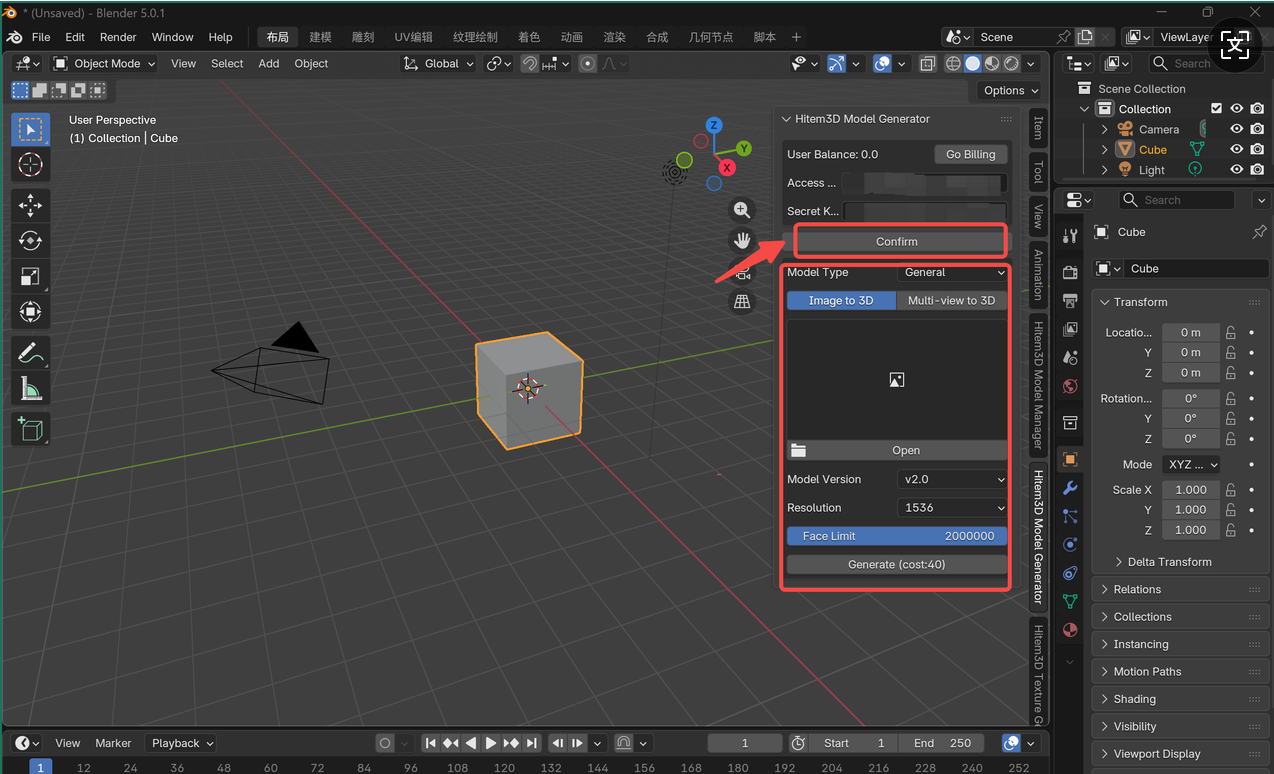Uncheck the Collection exclude checkbox

[1216, 109]
